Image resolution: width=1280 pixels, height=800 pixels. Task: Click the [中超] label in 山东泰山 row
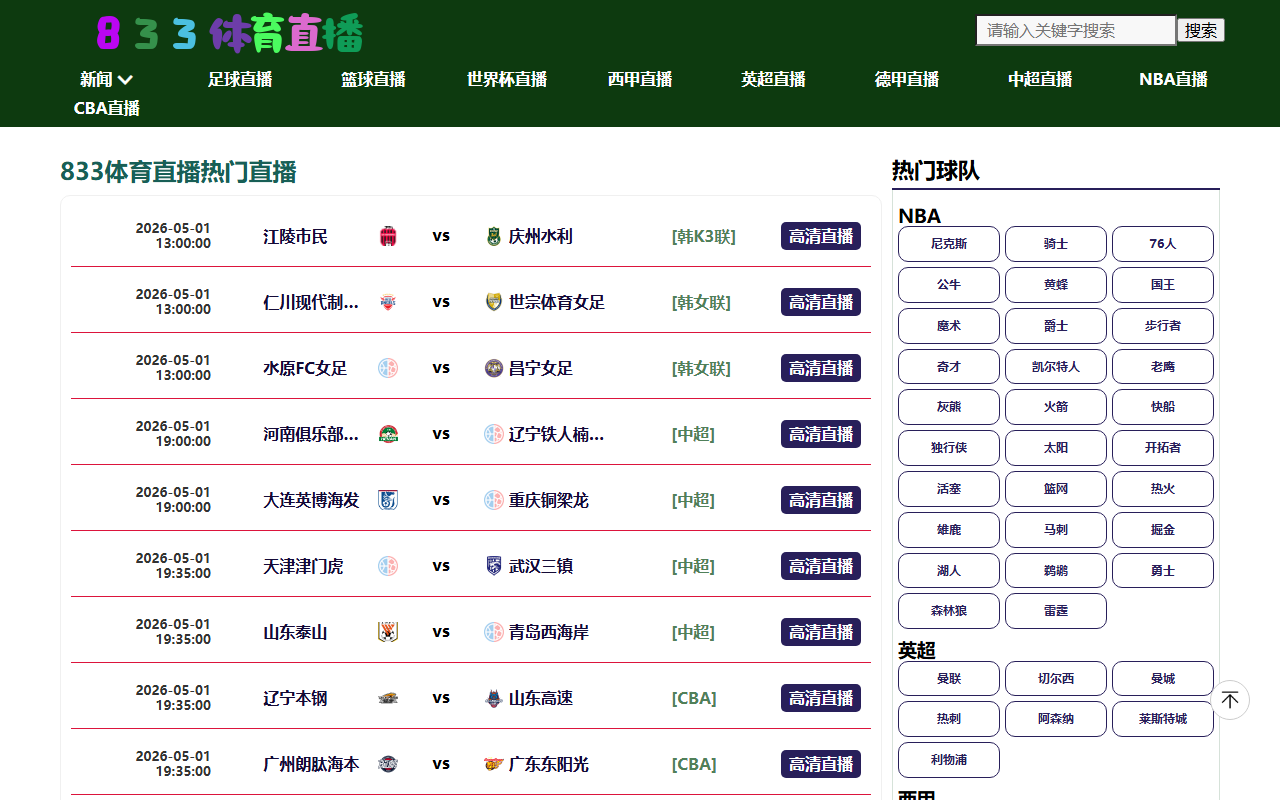693,633
